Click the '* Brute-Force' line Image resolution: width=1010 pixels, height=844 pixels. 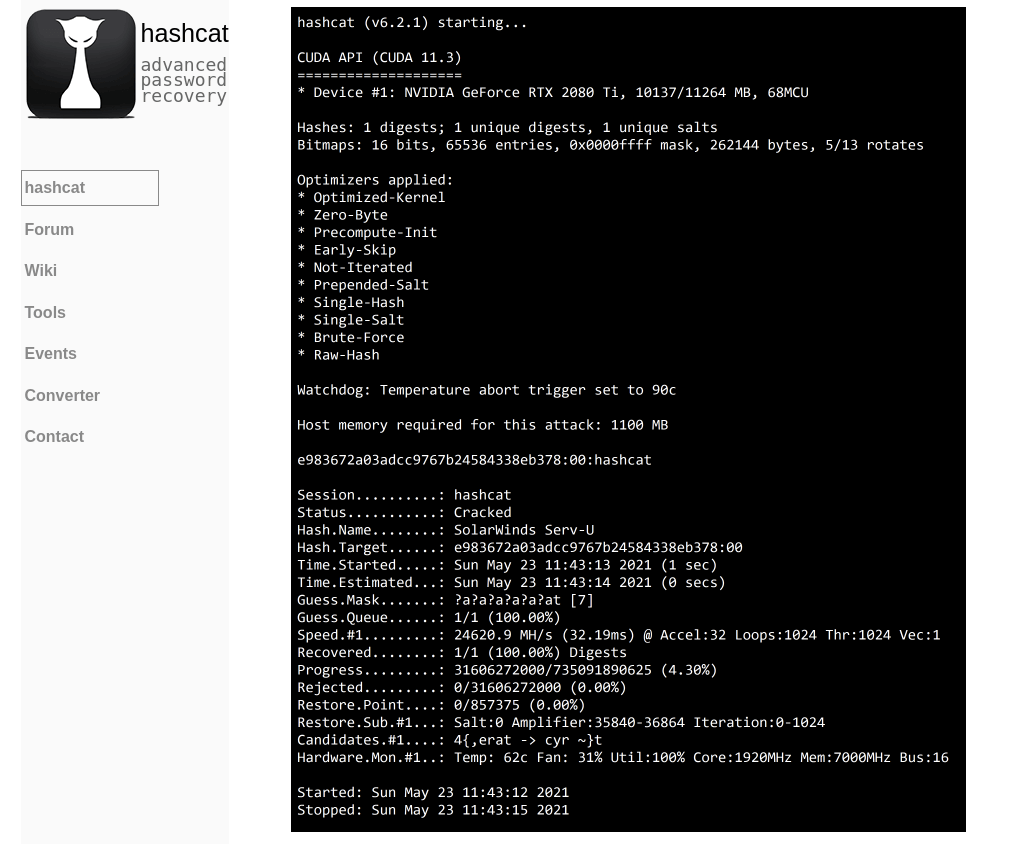350,337
